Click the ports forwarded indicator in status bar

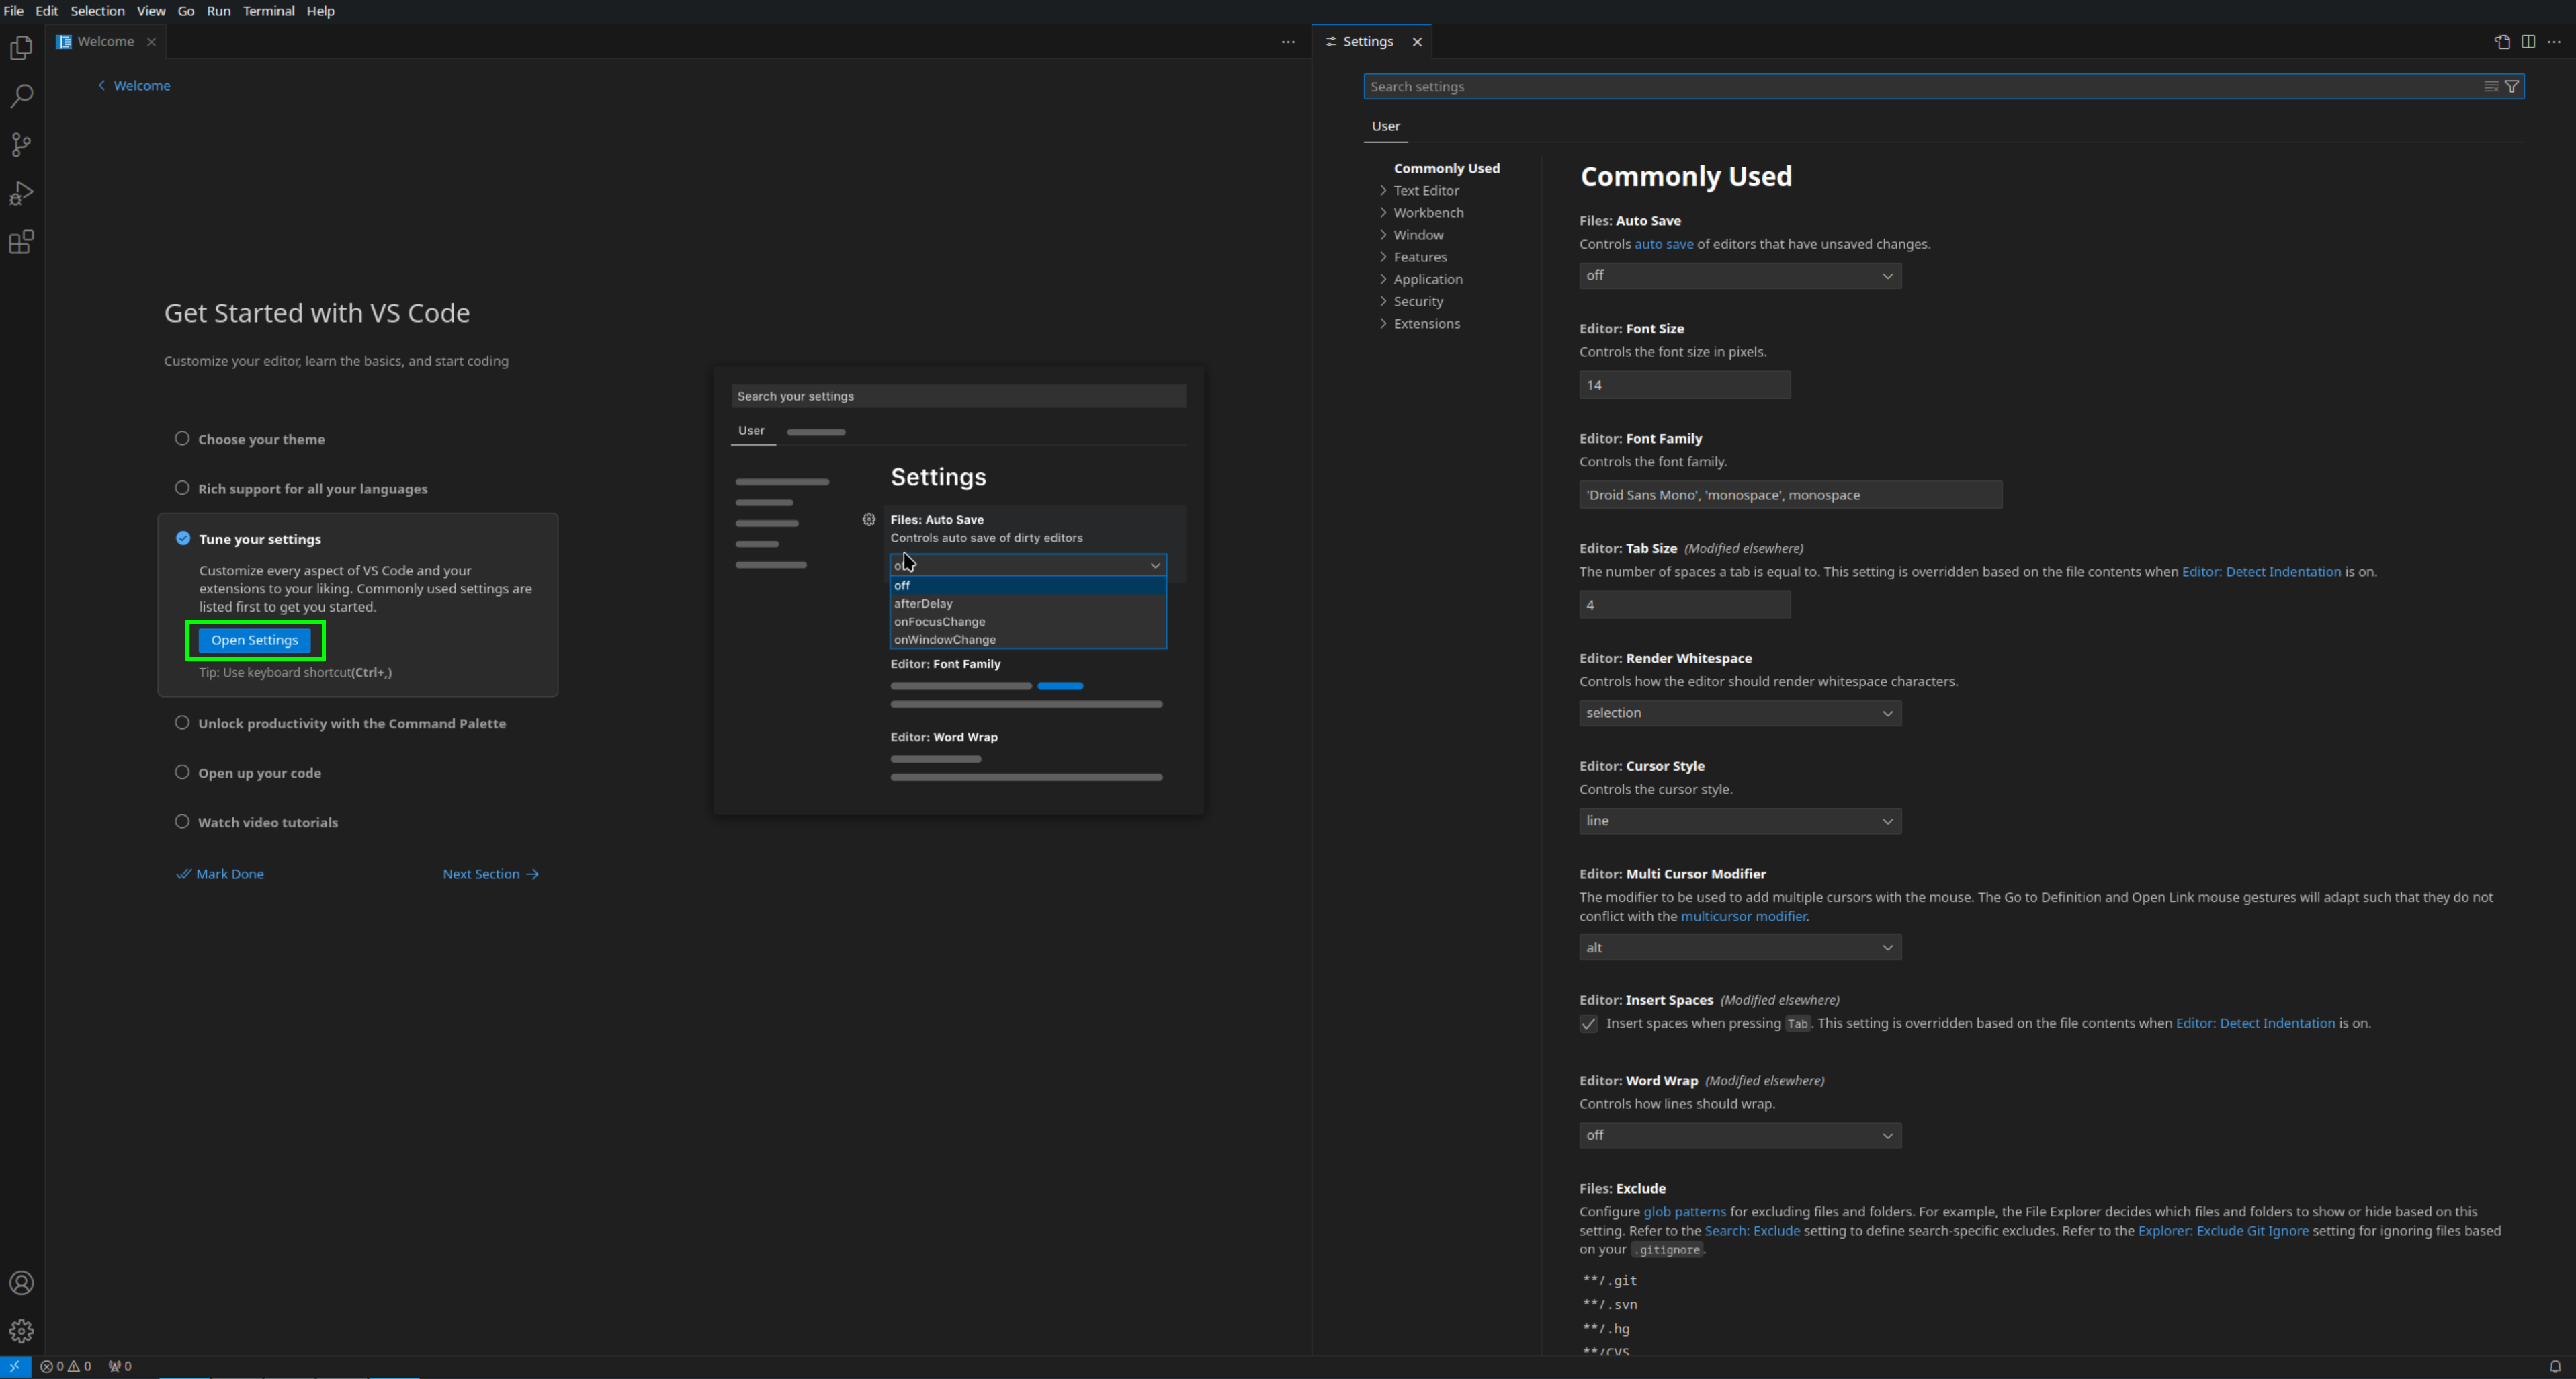coord(120,1366)
